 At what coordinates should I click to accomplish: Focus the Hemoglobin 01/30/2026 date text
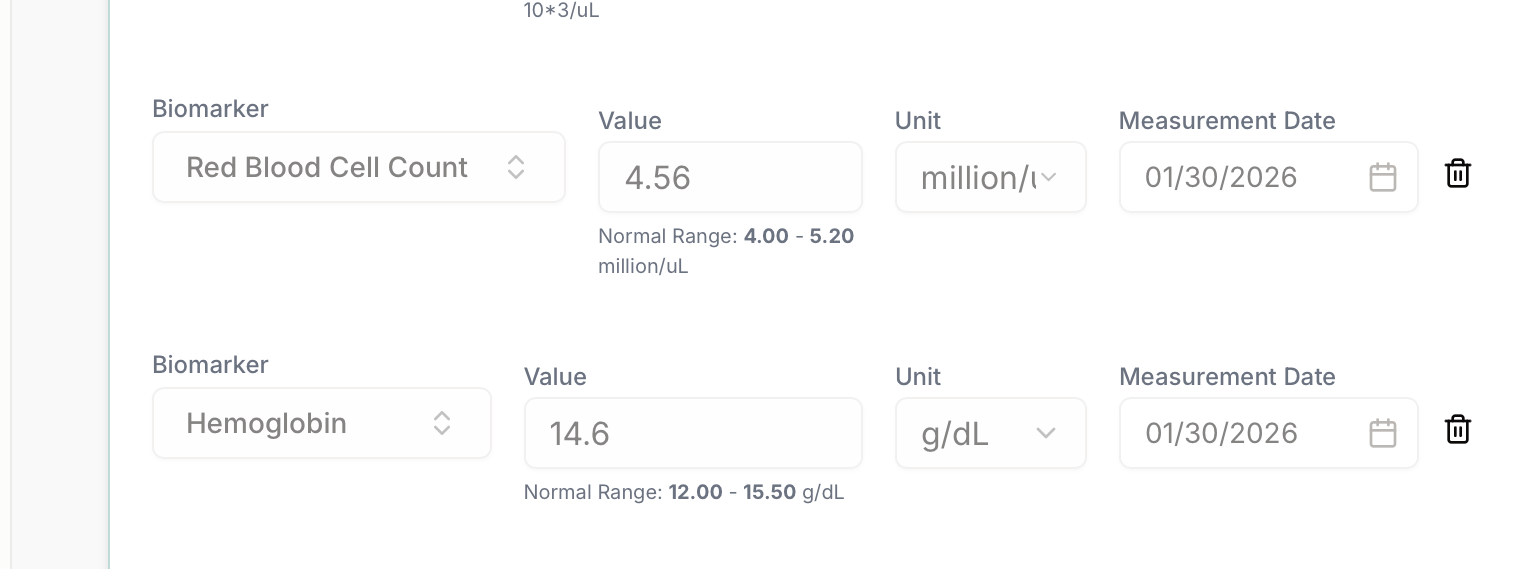[x=1221, y=434]
